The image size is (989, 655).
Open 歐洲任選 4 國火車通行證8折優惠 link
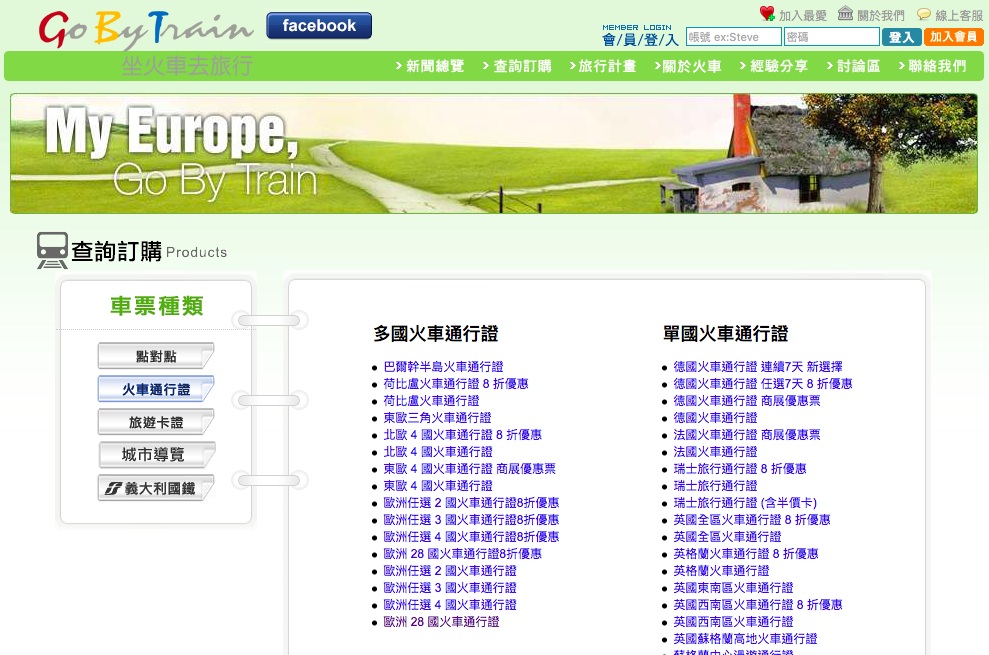(x=471, y=537)
